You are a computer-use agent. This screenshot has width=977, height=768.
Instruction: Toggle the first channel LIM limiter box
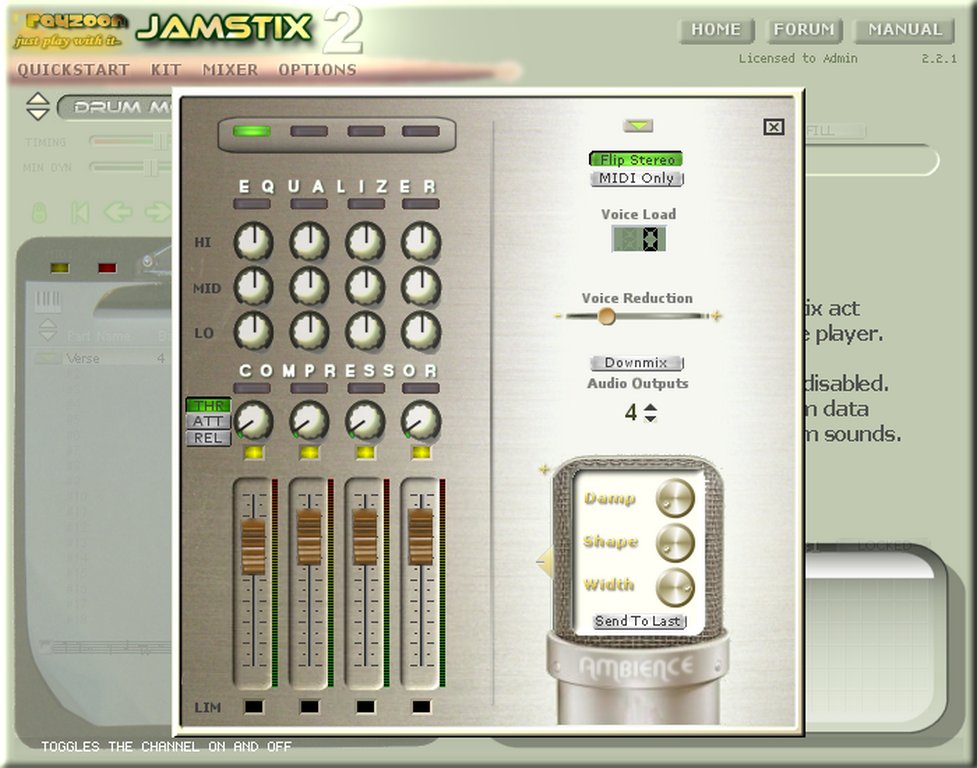click(x=253, y=707)
